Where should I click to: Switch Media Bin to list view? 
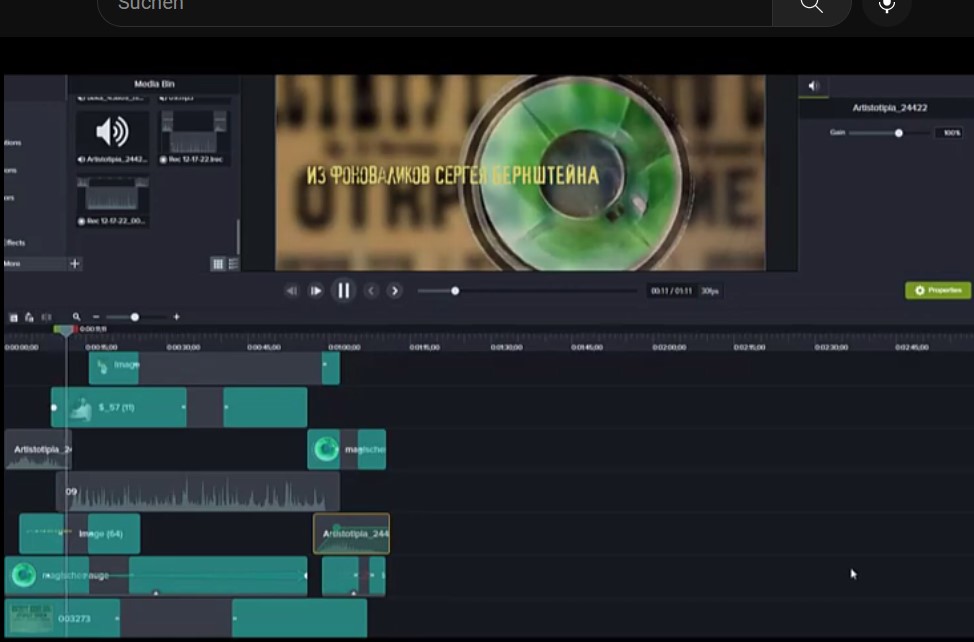pyautogui.click(x=234, y=264)
